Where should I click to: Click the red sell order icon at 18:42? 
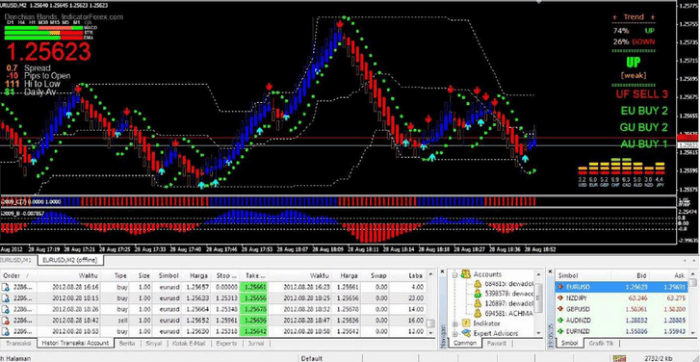click(6, 320)
